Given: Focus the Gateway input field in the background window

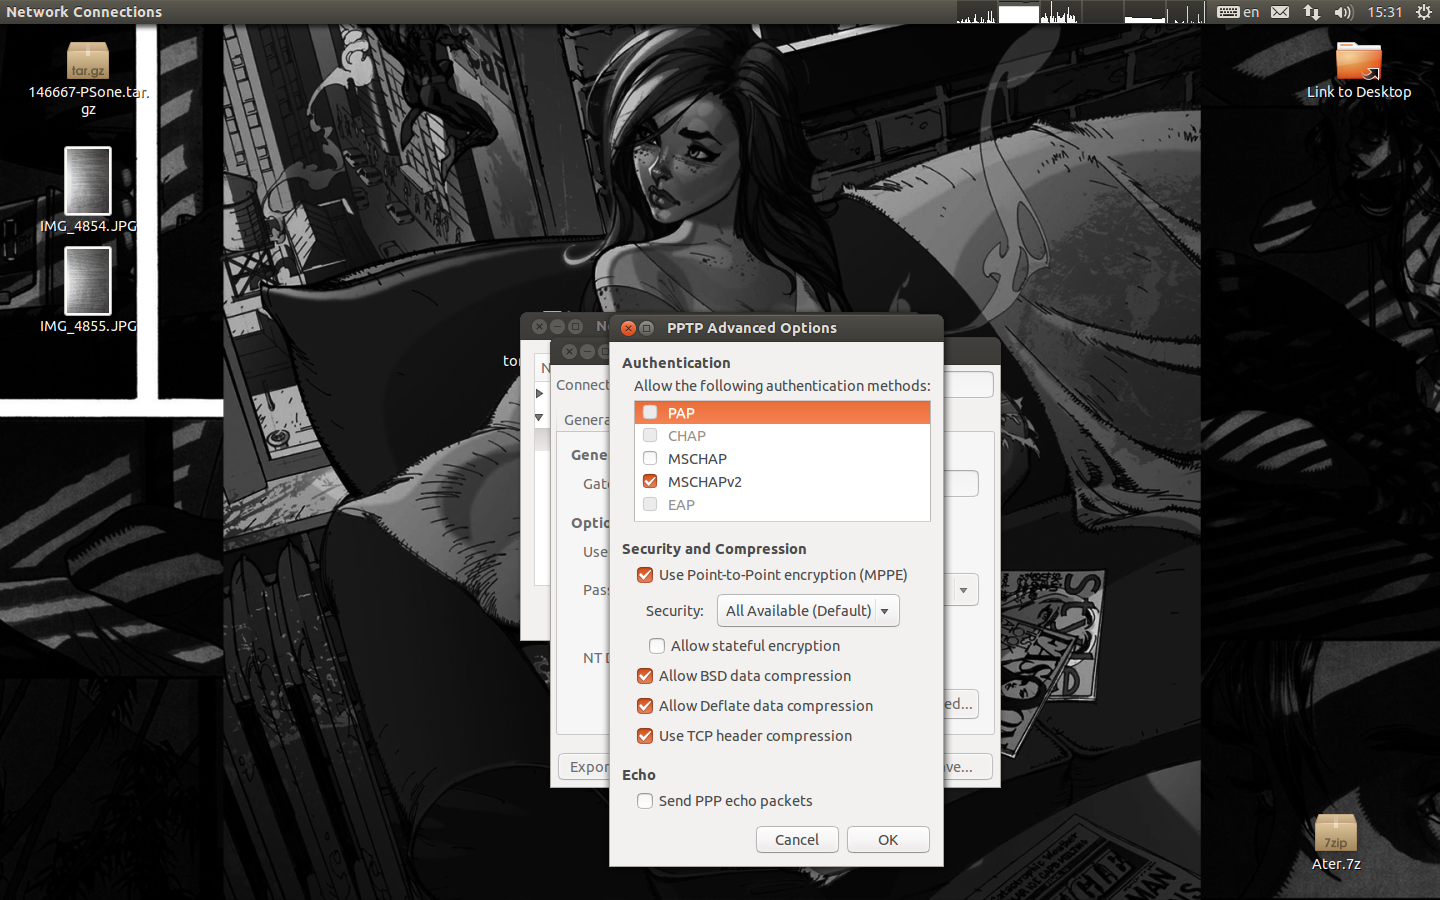Looking at the screenshot, I should pyautogui.click(x=961, y=484).
